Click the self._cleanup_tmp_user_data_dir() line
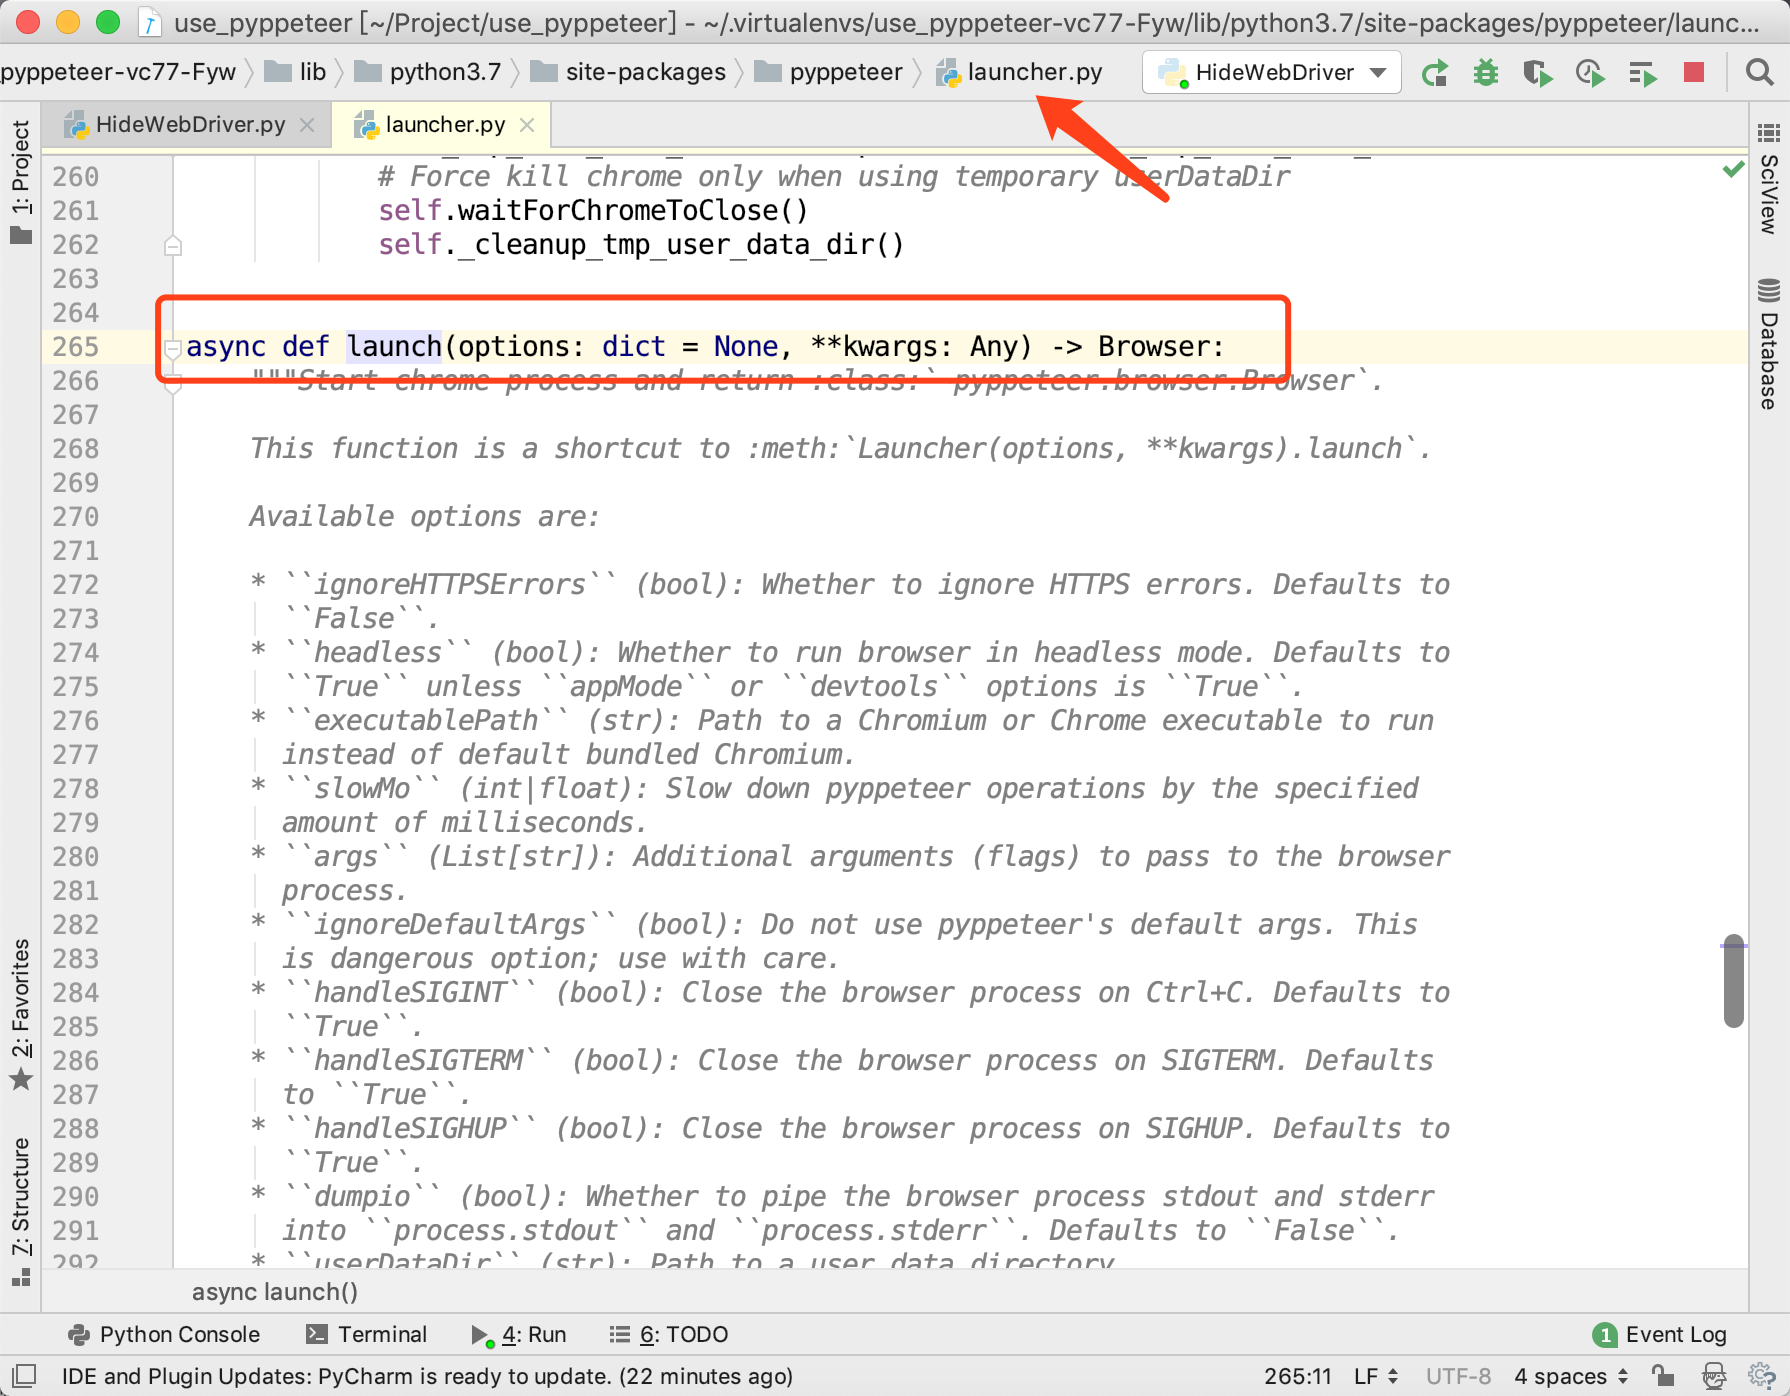This screenshot has width=1790, height=1396. 641,245
